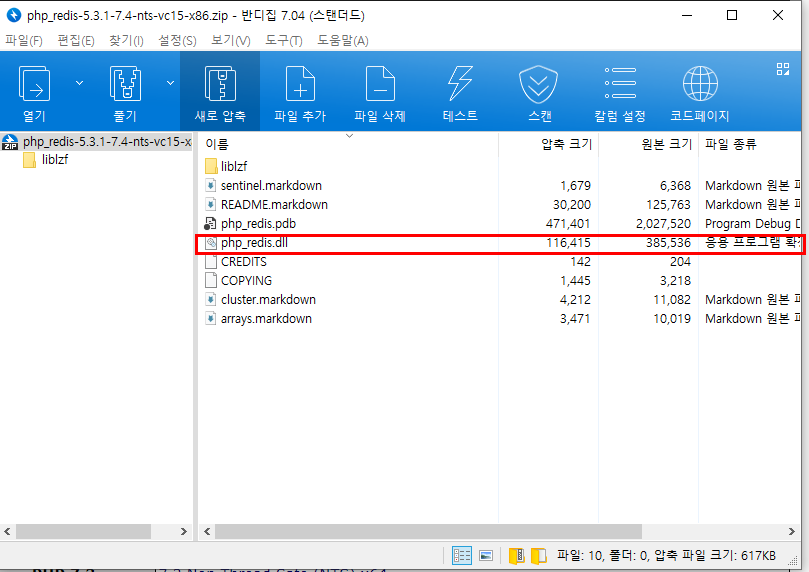The image size is (809, 572).
Task: Click the file list scroll-left arrow
Action: pos(207,531)
